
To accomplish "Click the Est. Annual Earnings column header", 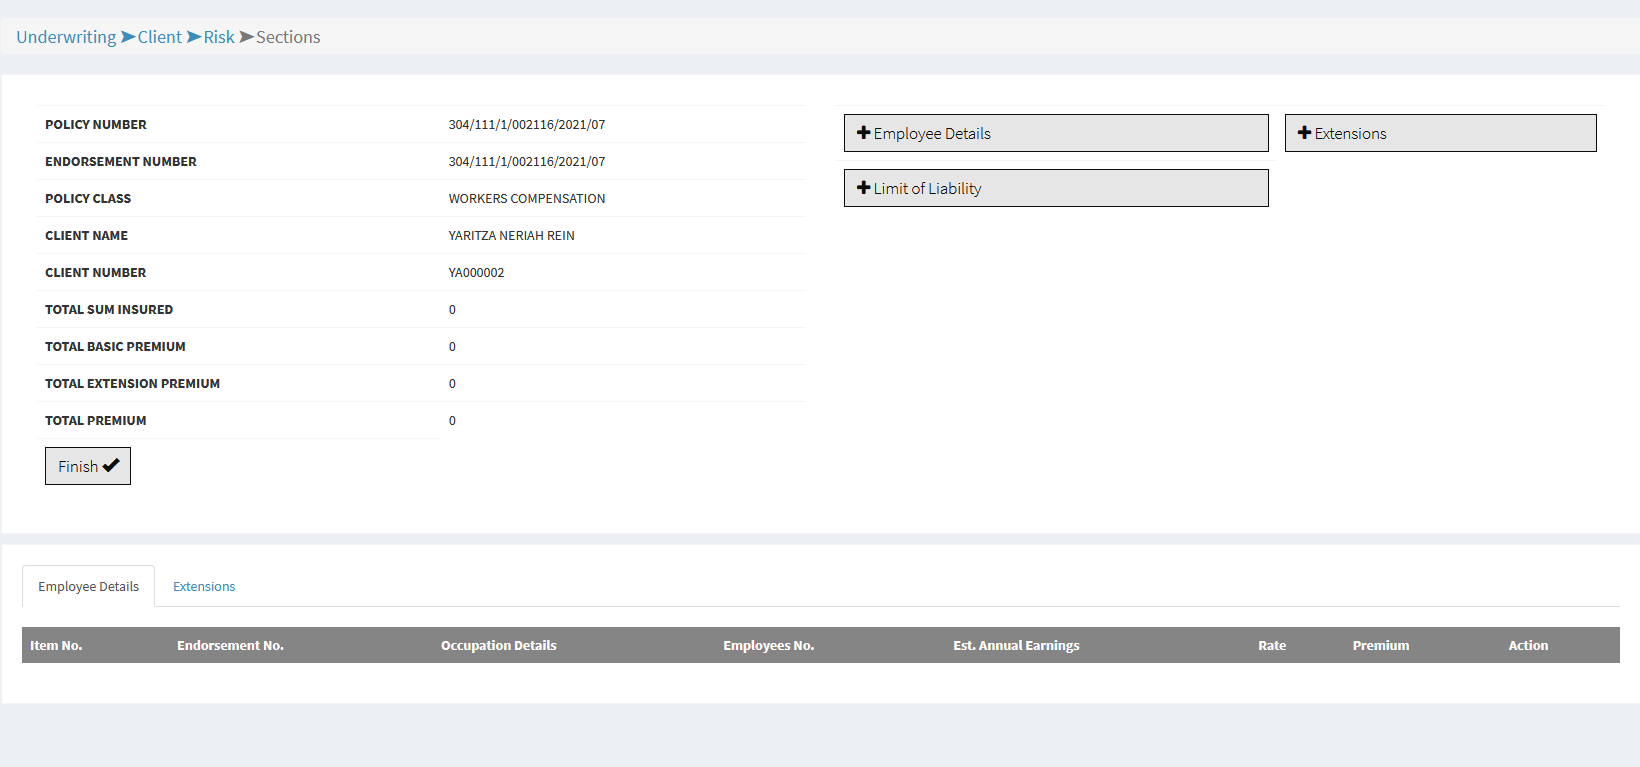I will [x=1016, y=646].
